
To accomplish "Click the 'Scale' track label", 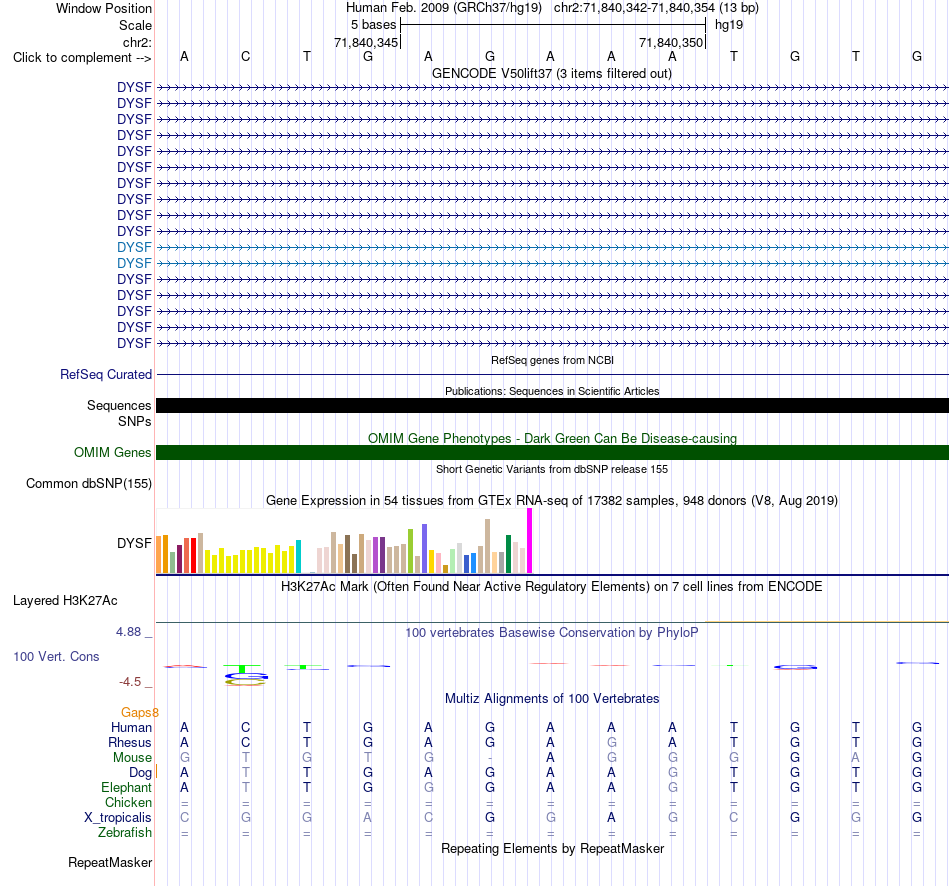I will tap(135, 25).
